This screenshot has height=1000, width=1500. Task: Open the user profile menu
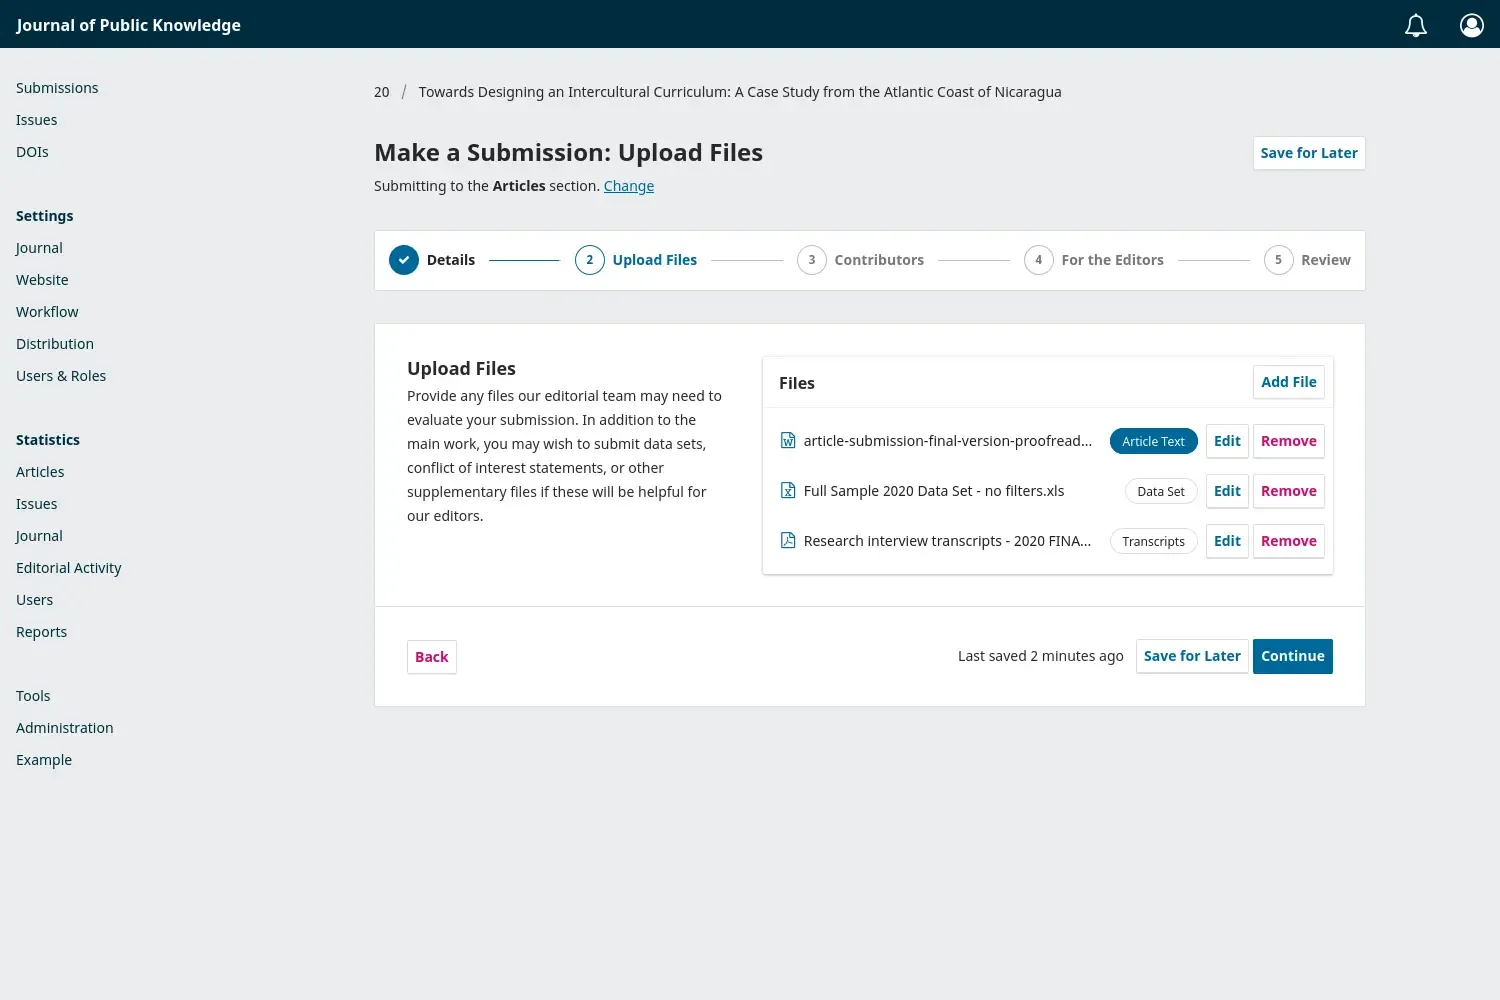(x=1471, y=25)
